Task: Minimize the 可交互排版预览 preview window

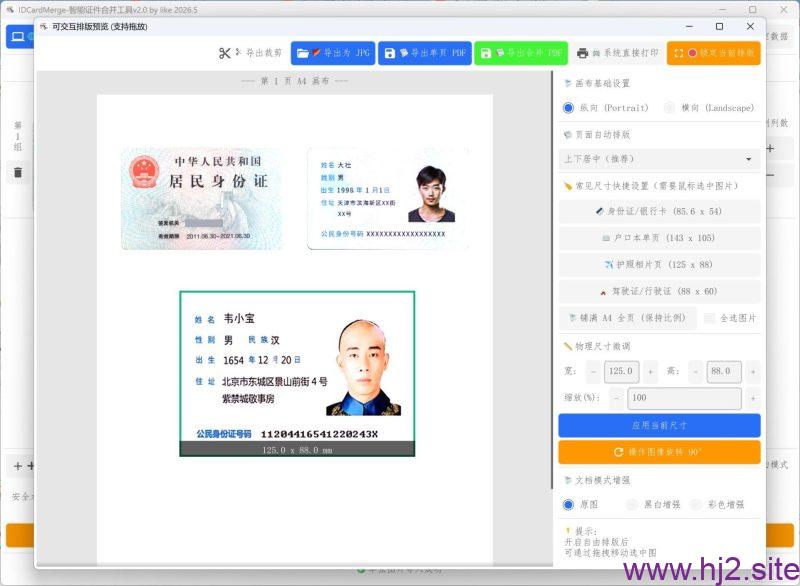Action: pos(689,27)
